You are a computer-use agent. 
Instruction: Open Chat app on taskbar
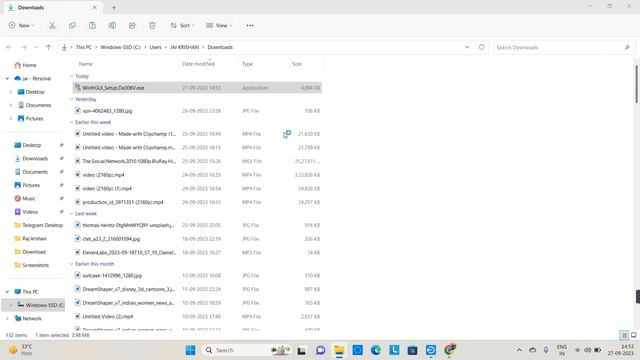click(x=320, y=350)
